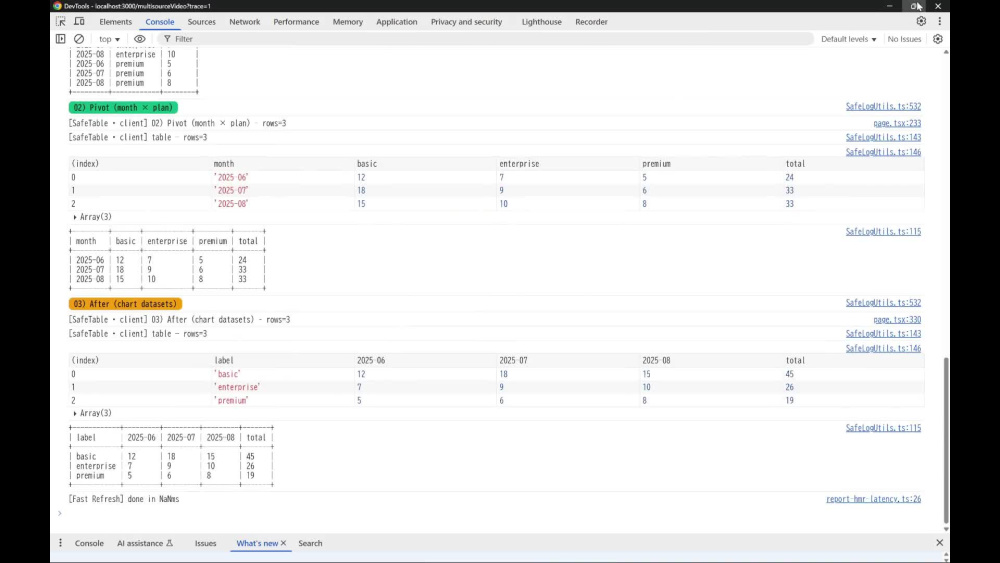
Task: Open drawer three-dot menu beside the Console tab
Action: [61, 543]
